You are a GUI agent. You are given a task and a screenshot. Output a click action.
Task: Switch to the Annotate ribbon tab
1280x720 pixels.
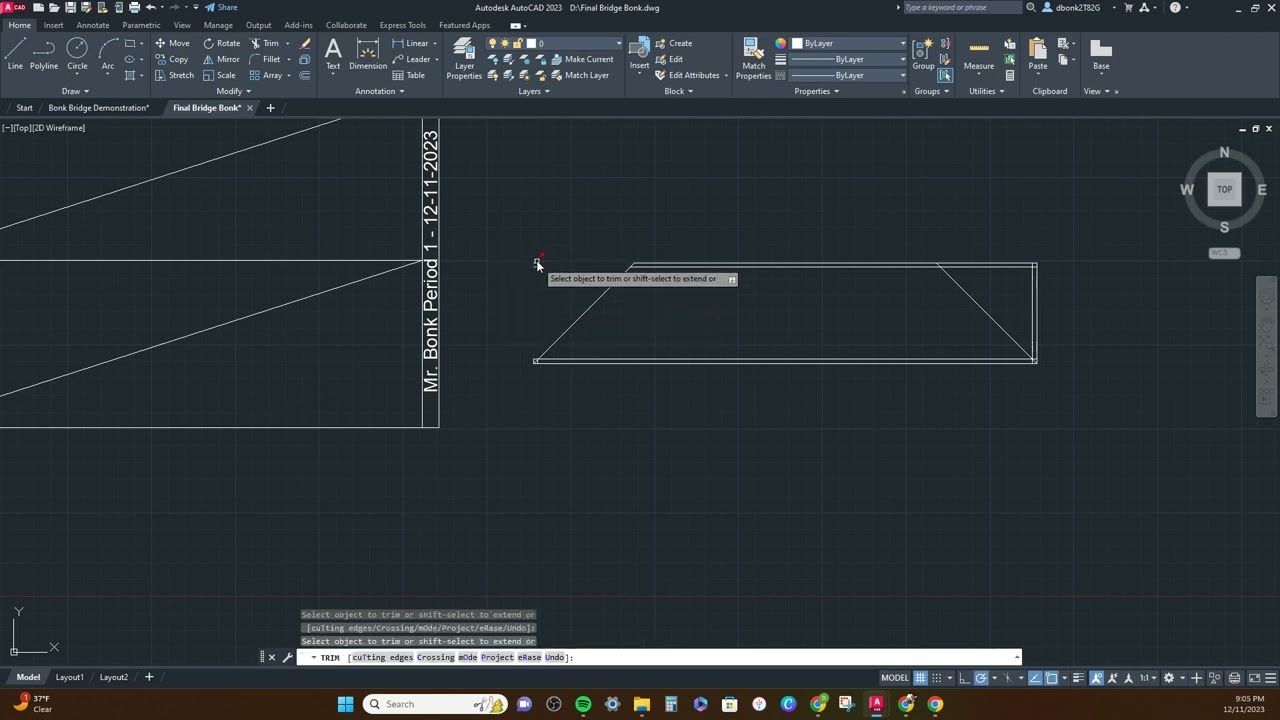pyautogui.click(x=93, y=25)
